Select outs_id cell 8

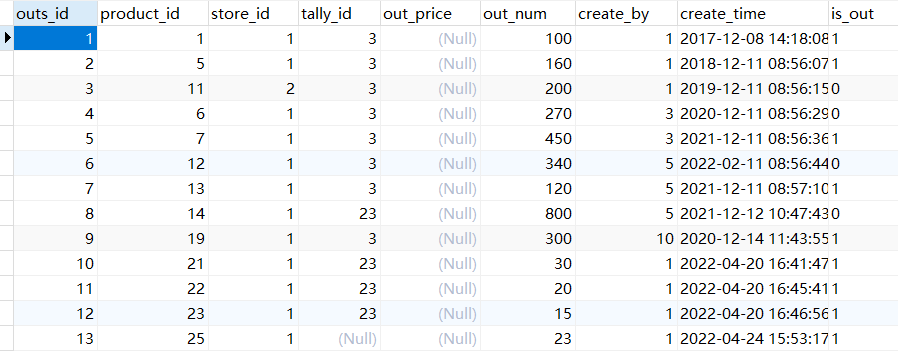(x=56, y=214)
